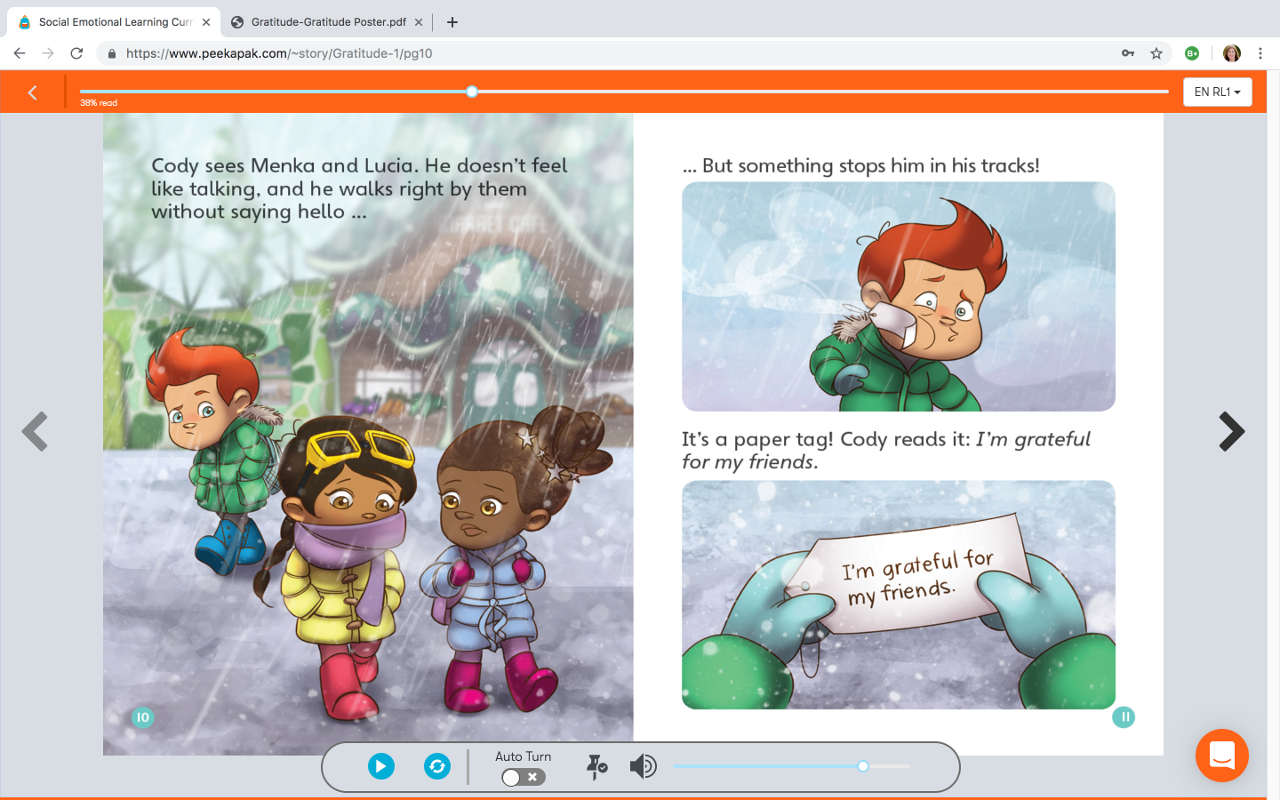
Task: Click the site padlock icon
Action: click(x=112, y=54)
